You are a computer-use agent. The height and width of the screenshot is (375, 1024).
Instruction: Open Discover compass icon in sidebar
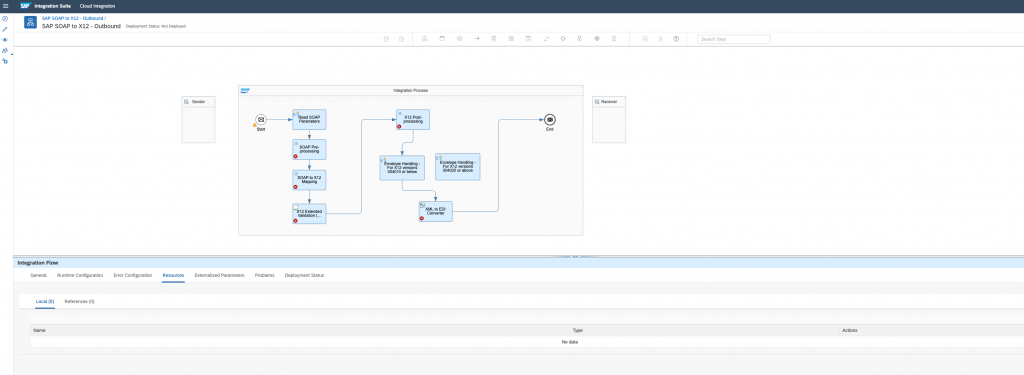click(5, 18)
